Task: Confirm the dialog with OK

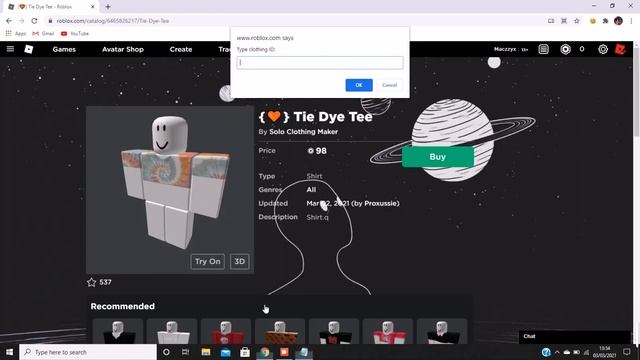Action: coord(359,85)
